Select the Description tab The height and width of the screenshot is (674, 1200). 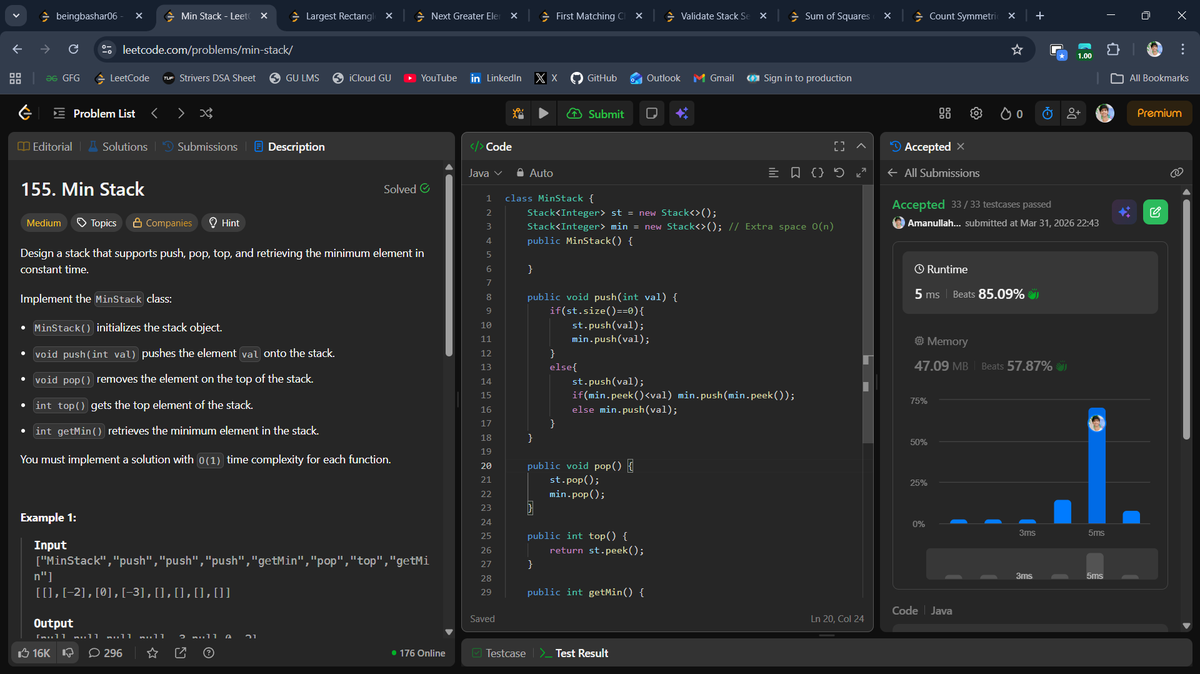(x=289, y=147)
